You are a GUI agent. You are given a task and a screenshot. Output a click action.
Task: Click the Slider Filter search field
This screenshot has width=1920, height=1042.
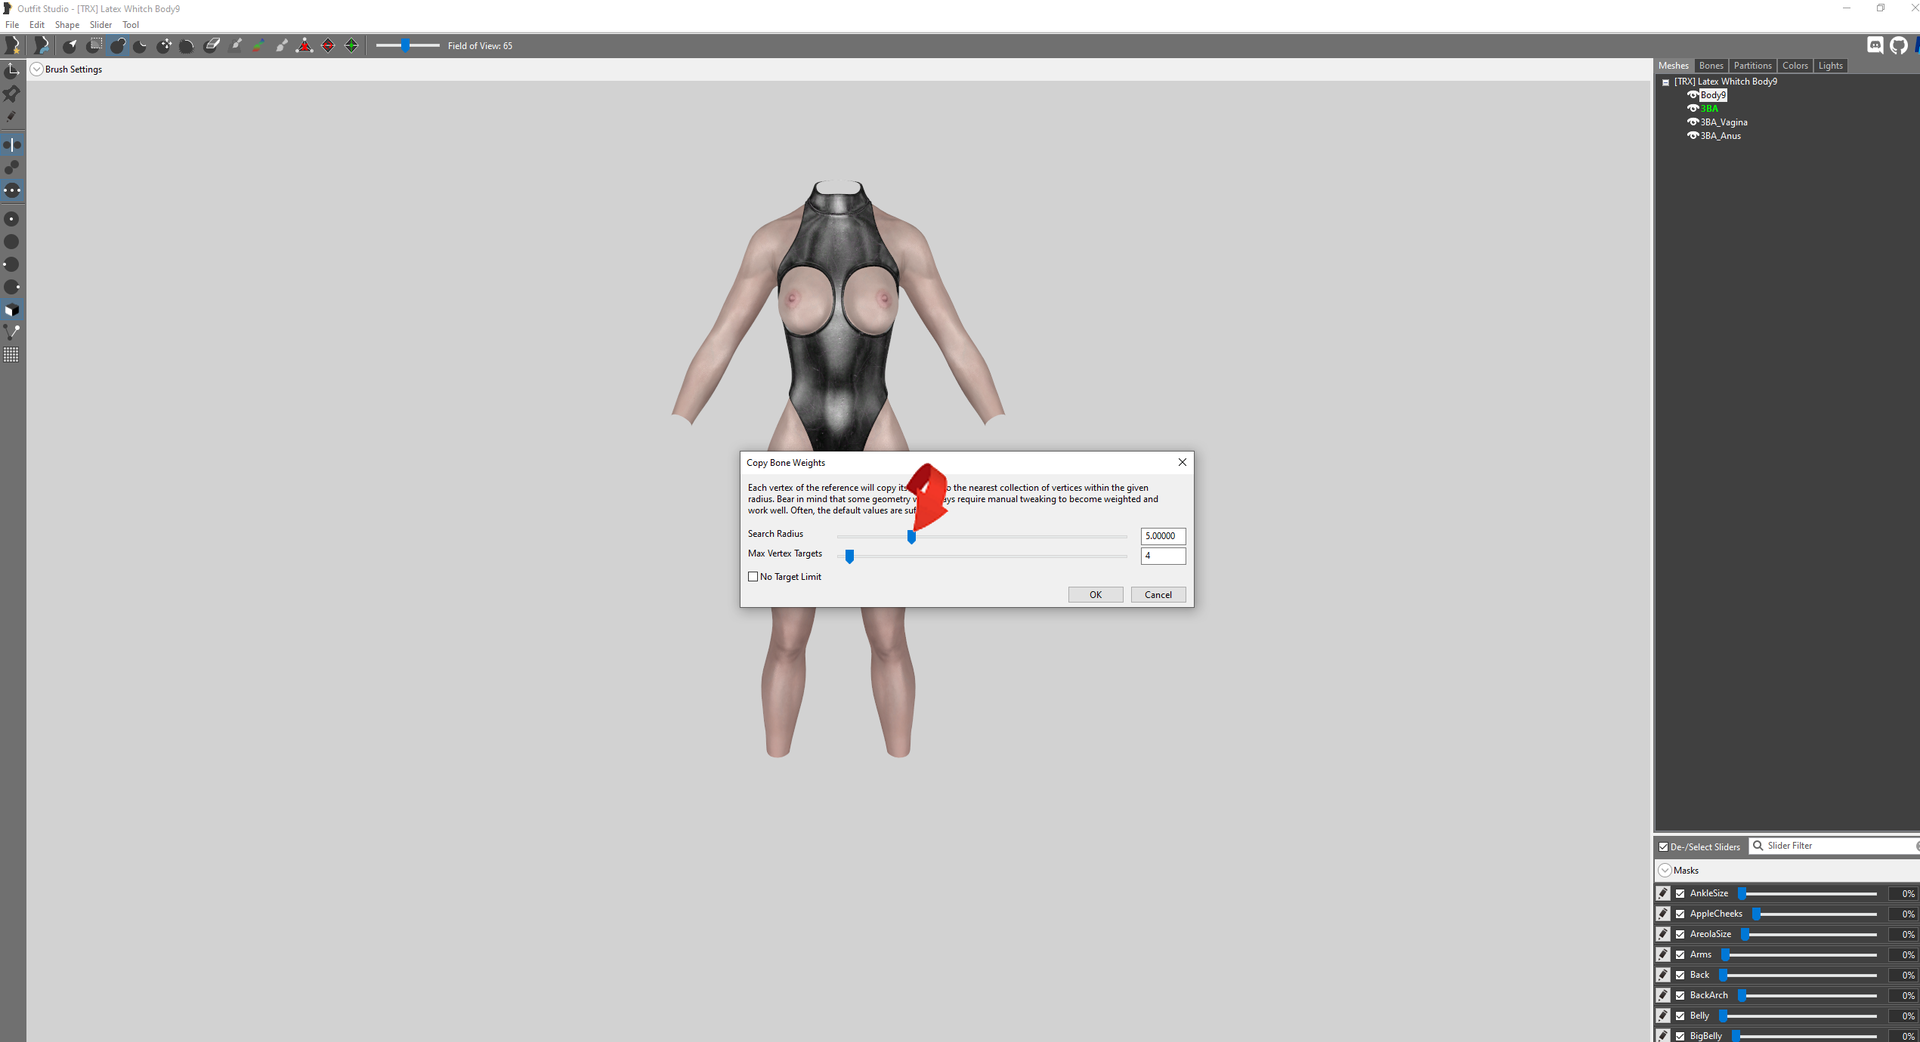coord(1834,846)
